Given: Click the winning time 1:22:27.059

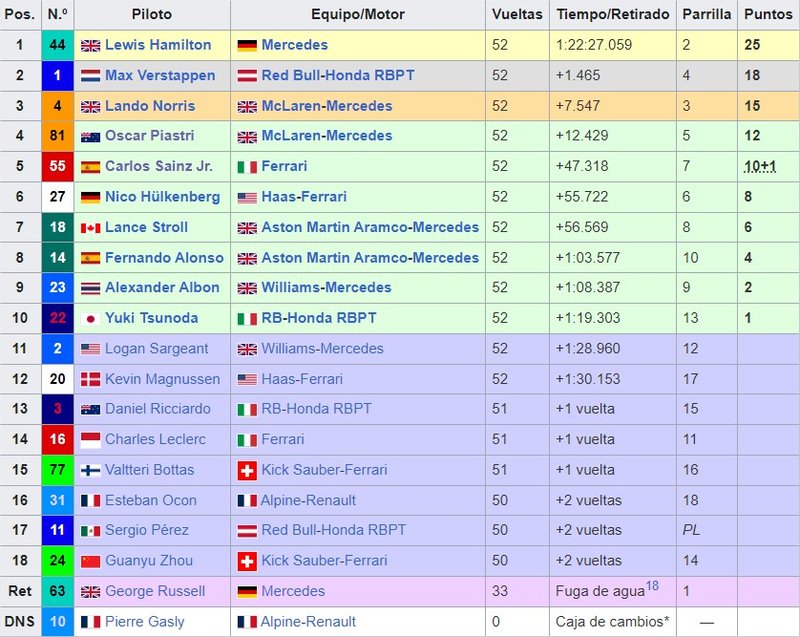Looking at the screenshot, I should pyautogui.click(x=594, y=45).
